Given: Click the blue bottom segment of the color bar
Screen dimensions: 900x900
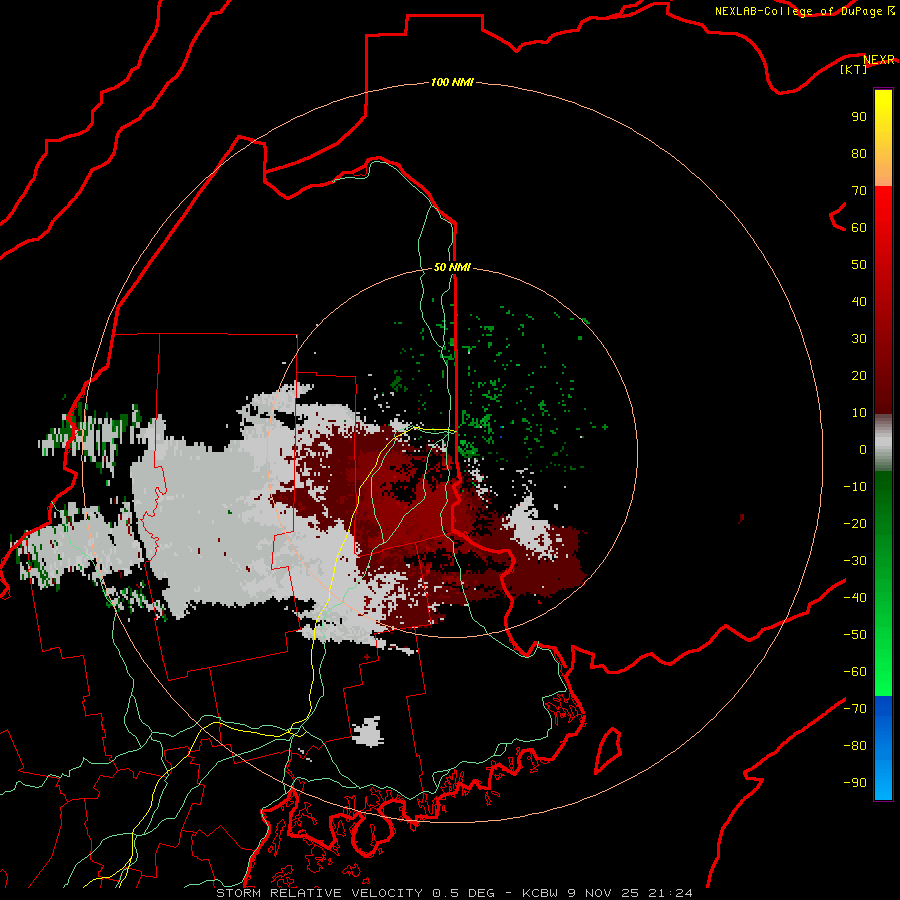Looking at the screenshot, I should 883,748.
